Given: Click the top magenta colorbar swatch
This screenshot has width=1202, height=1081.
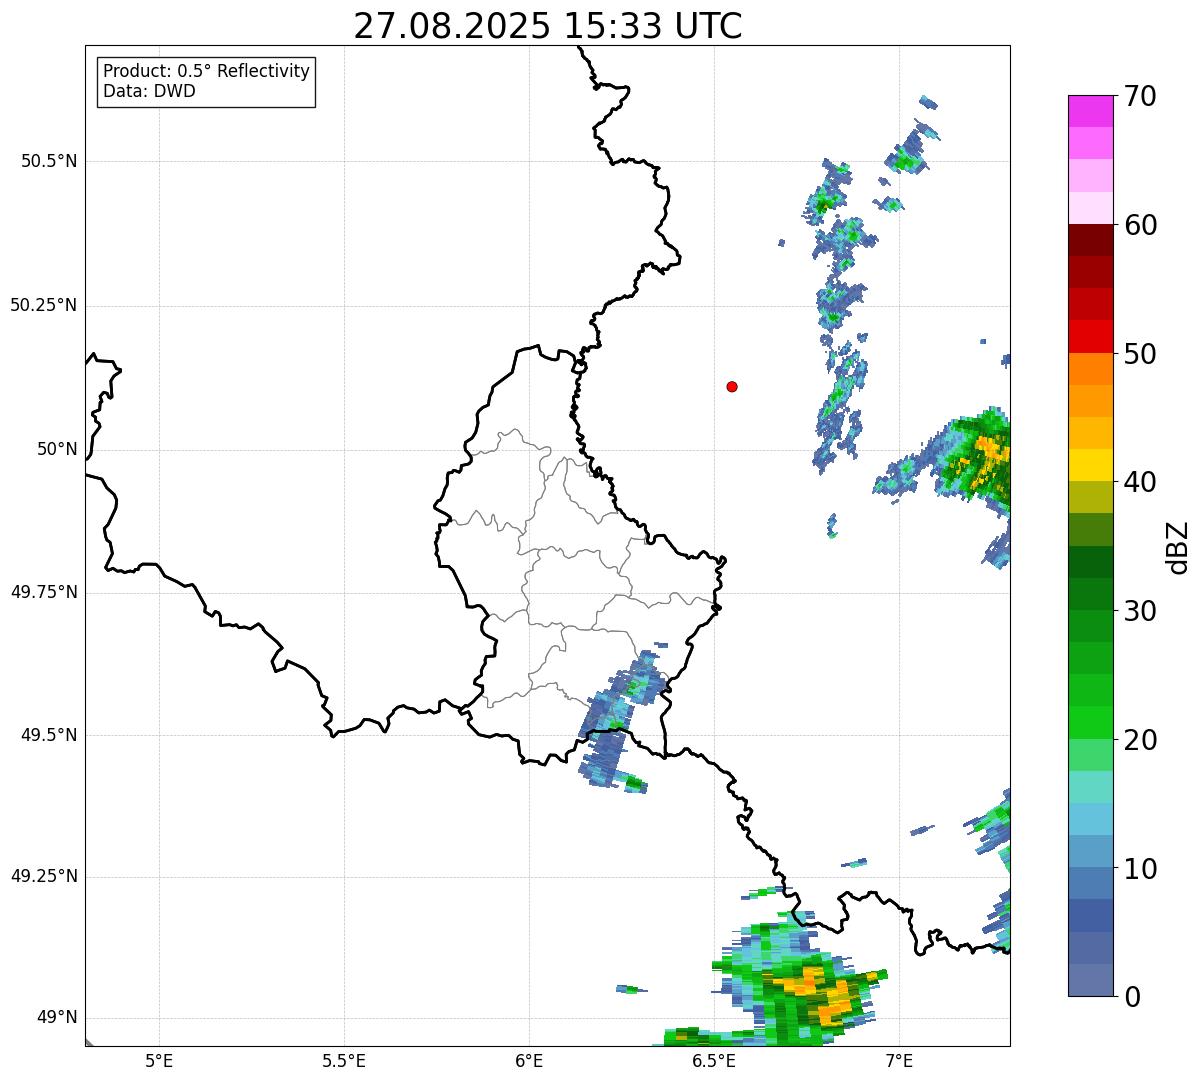Looking at the screenshot, I should pyautogui.click(x=1091, y=111).
